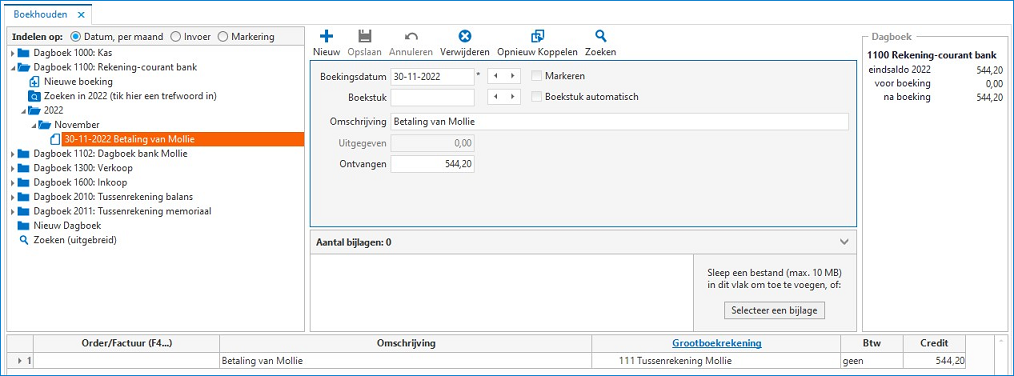Click the Omschrijving input field
This screenshot has height=376, width=1014.
click(620, 122)
